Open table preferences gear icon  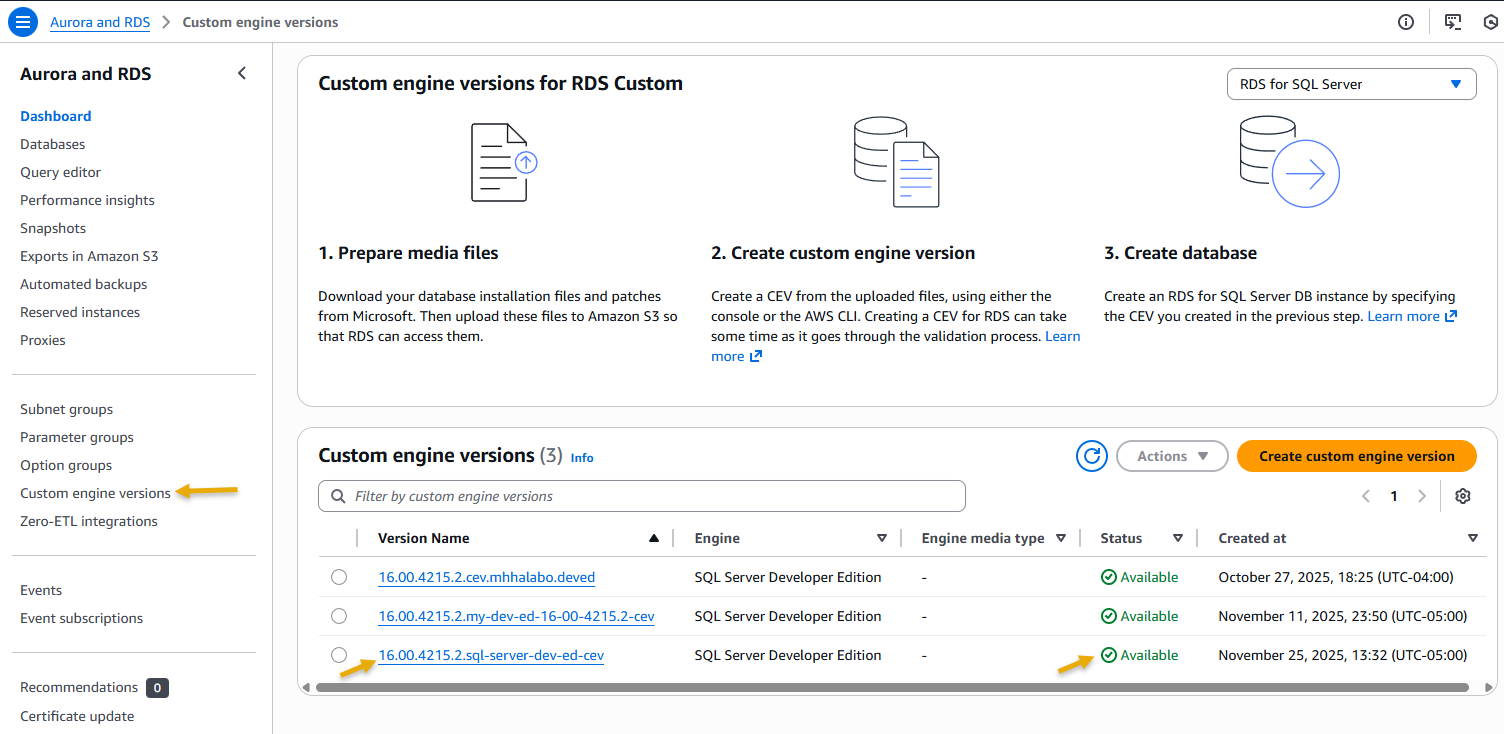1463,496
